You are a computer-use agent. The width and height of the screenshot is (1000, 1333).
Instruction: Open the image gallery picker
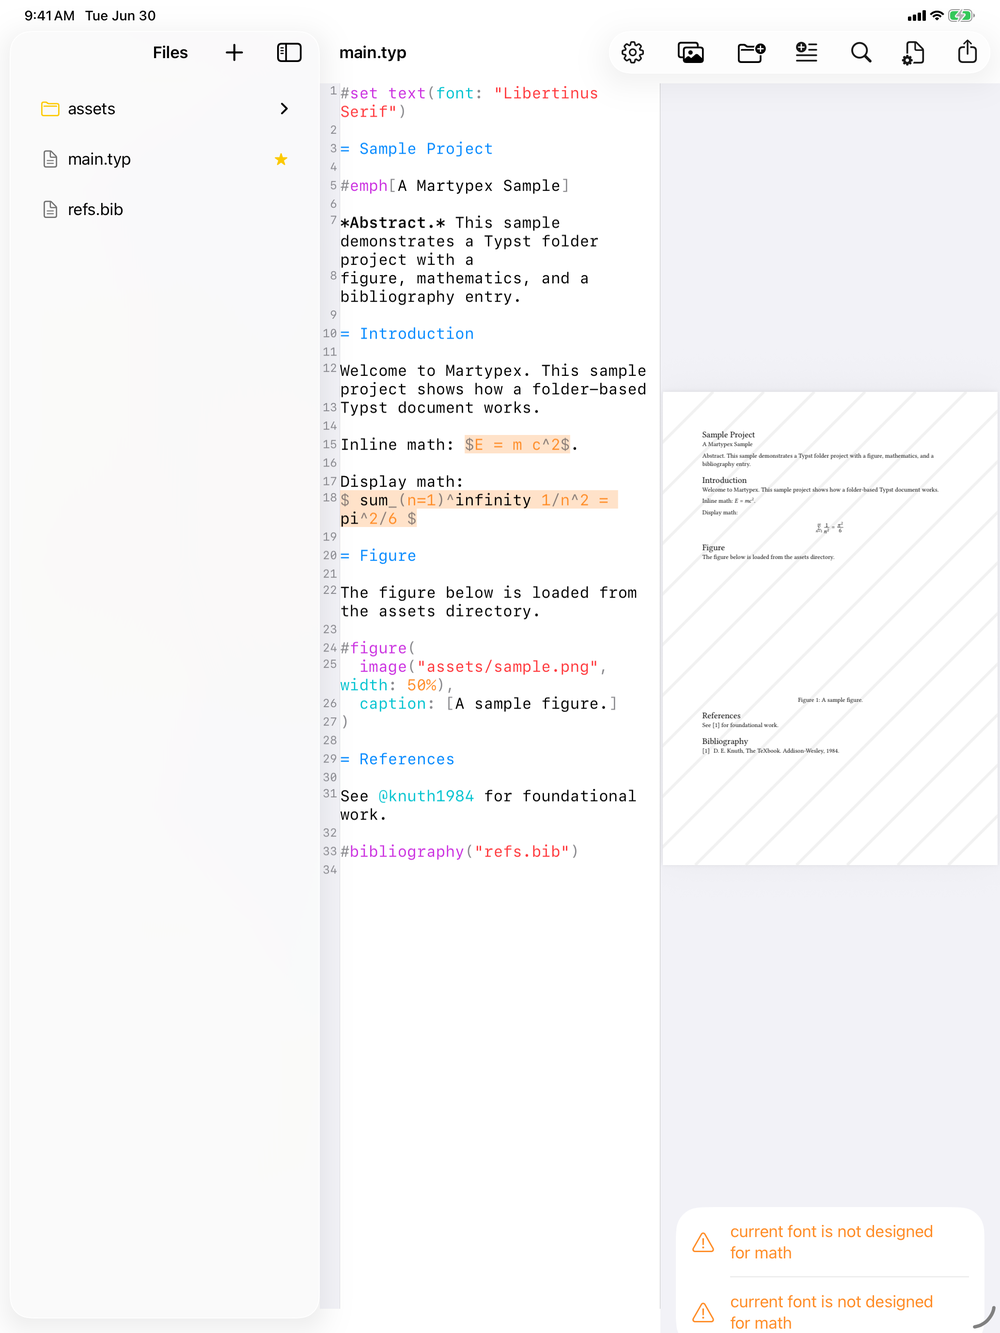[691, 52]
